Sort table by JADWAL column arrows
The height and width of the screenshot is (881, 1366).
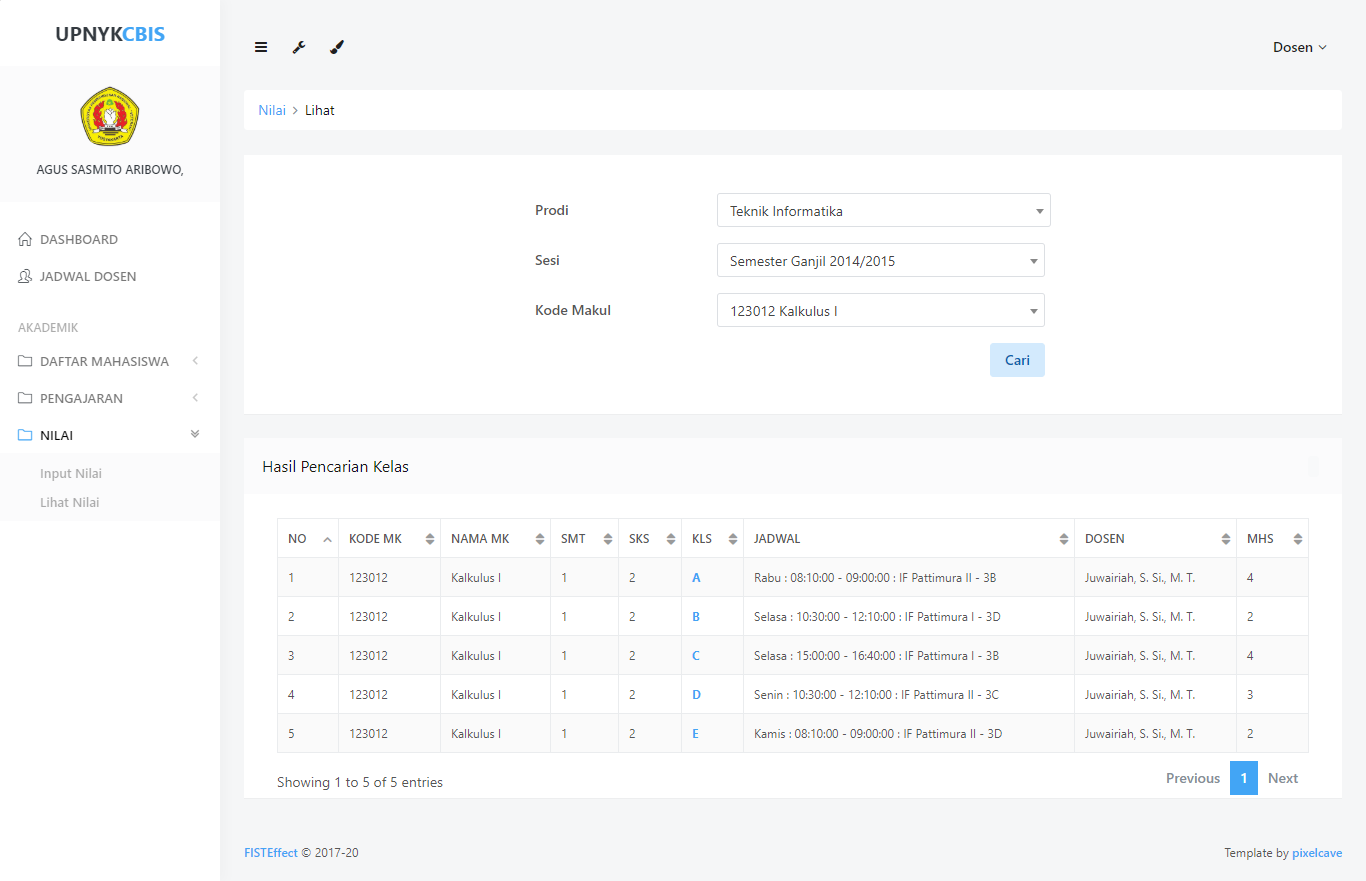point(1063,539)
